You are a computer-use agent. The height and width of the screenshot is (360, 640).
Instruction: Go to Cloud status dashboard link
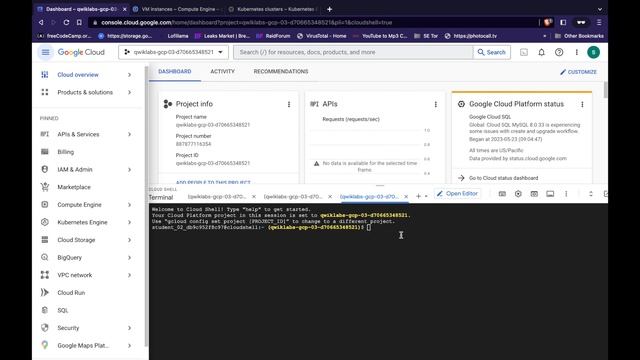pyautogui.click(x=503, y=178)
